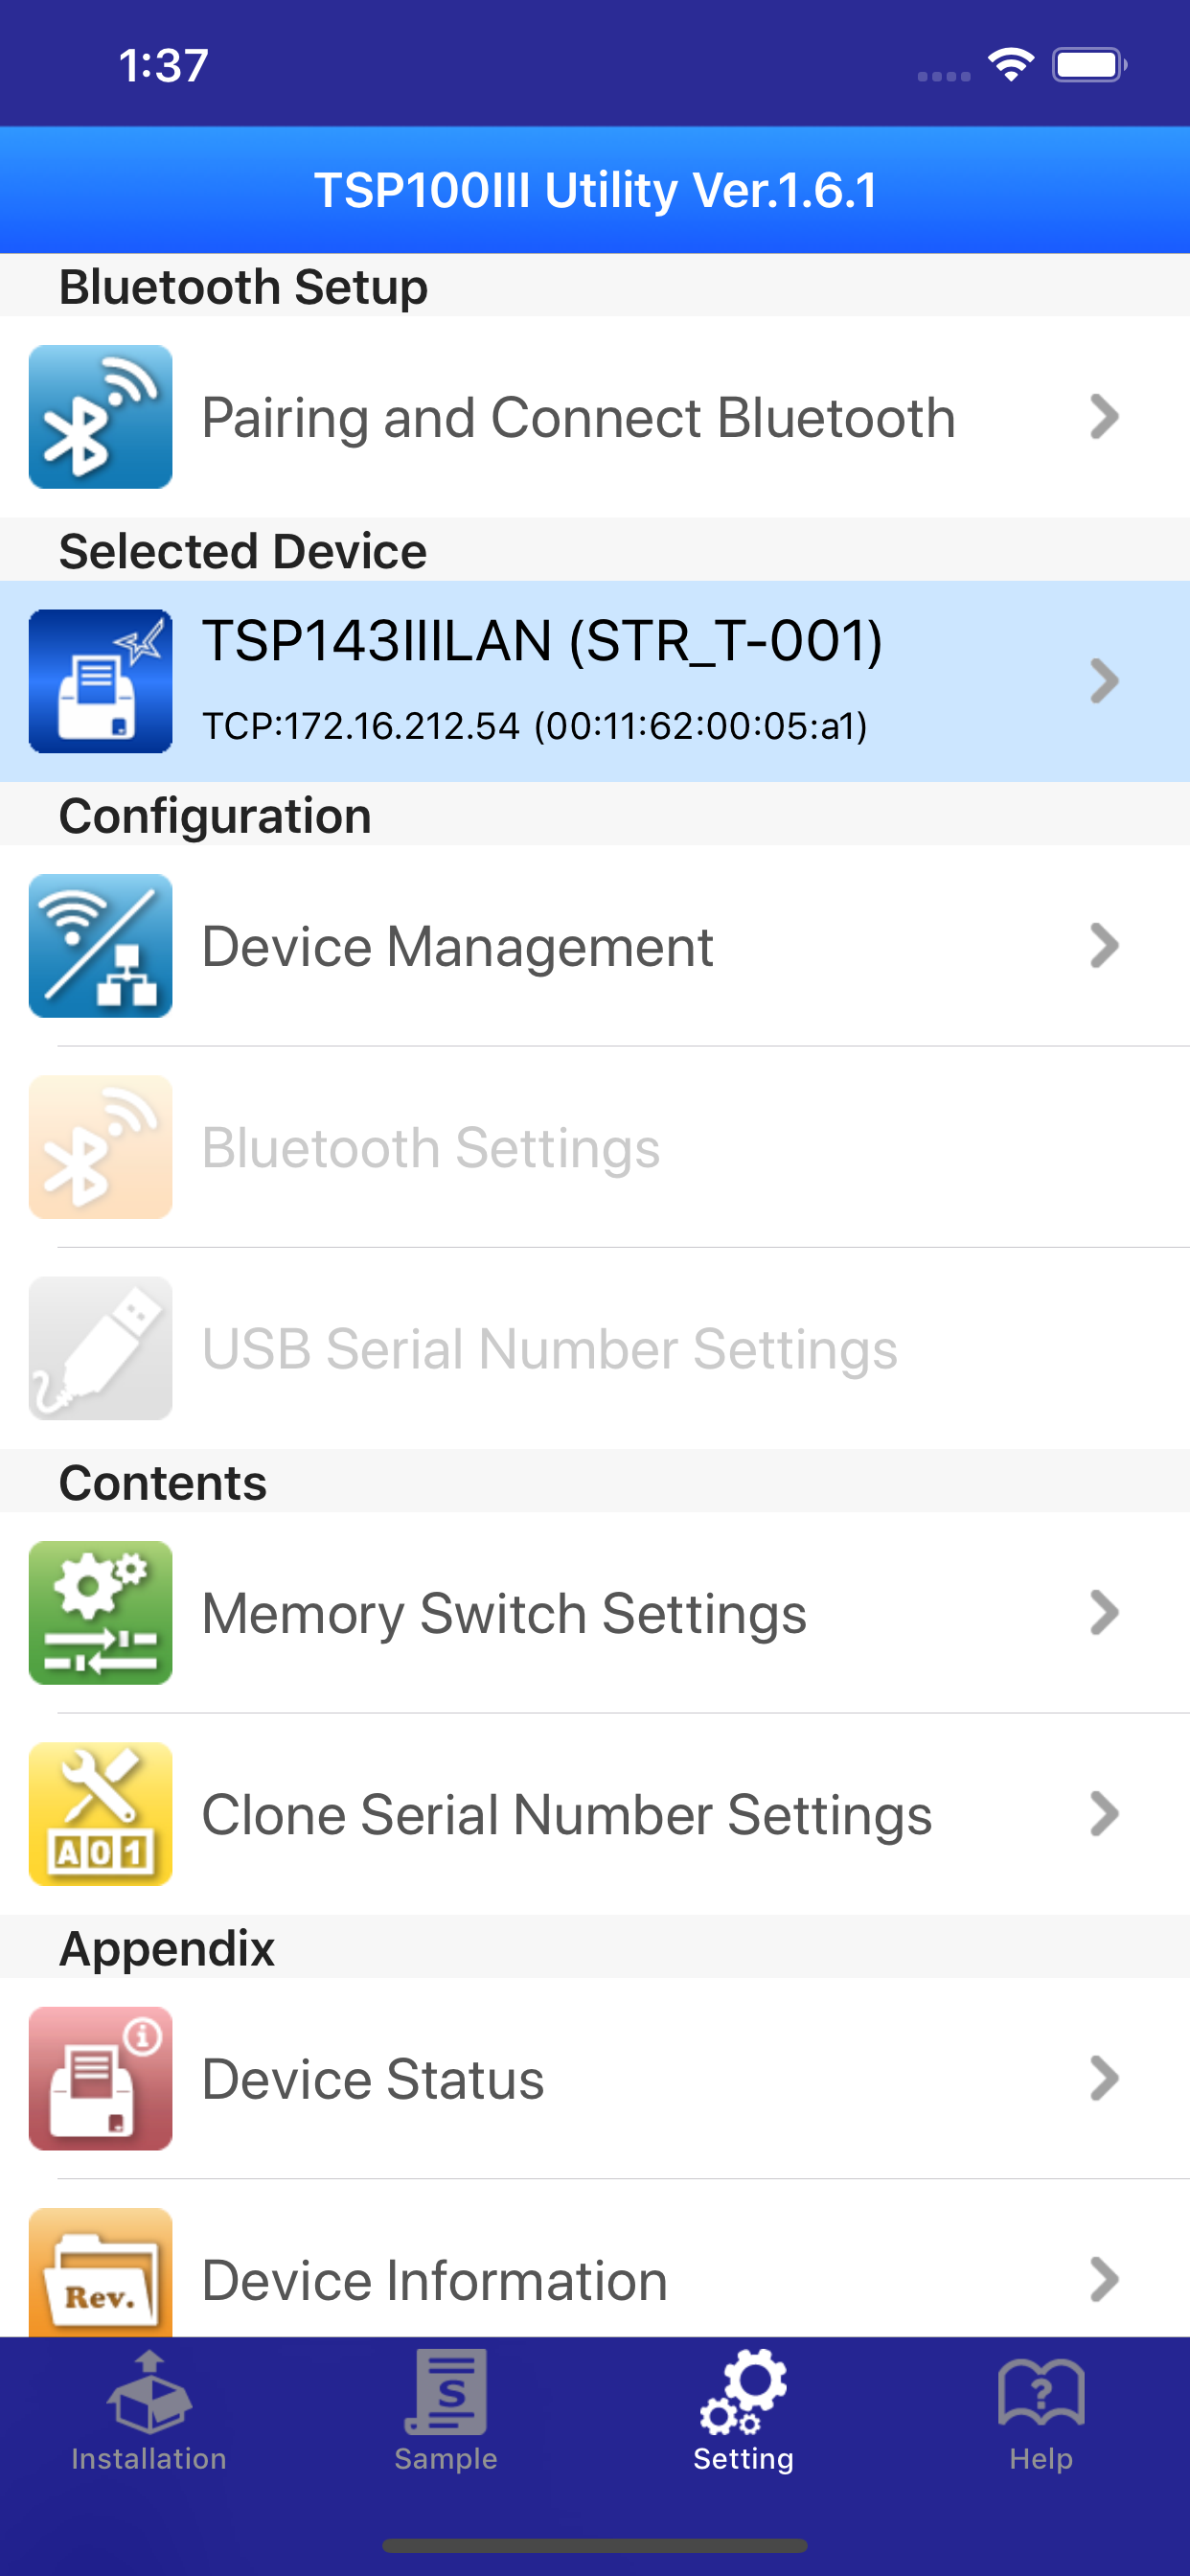Expand the Selected Device chevron
Image resolution: width=1190 pixels, height=2576 pixels.
(1103, 681)
